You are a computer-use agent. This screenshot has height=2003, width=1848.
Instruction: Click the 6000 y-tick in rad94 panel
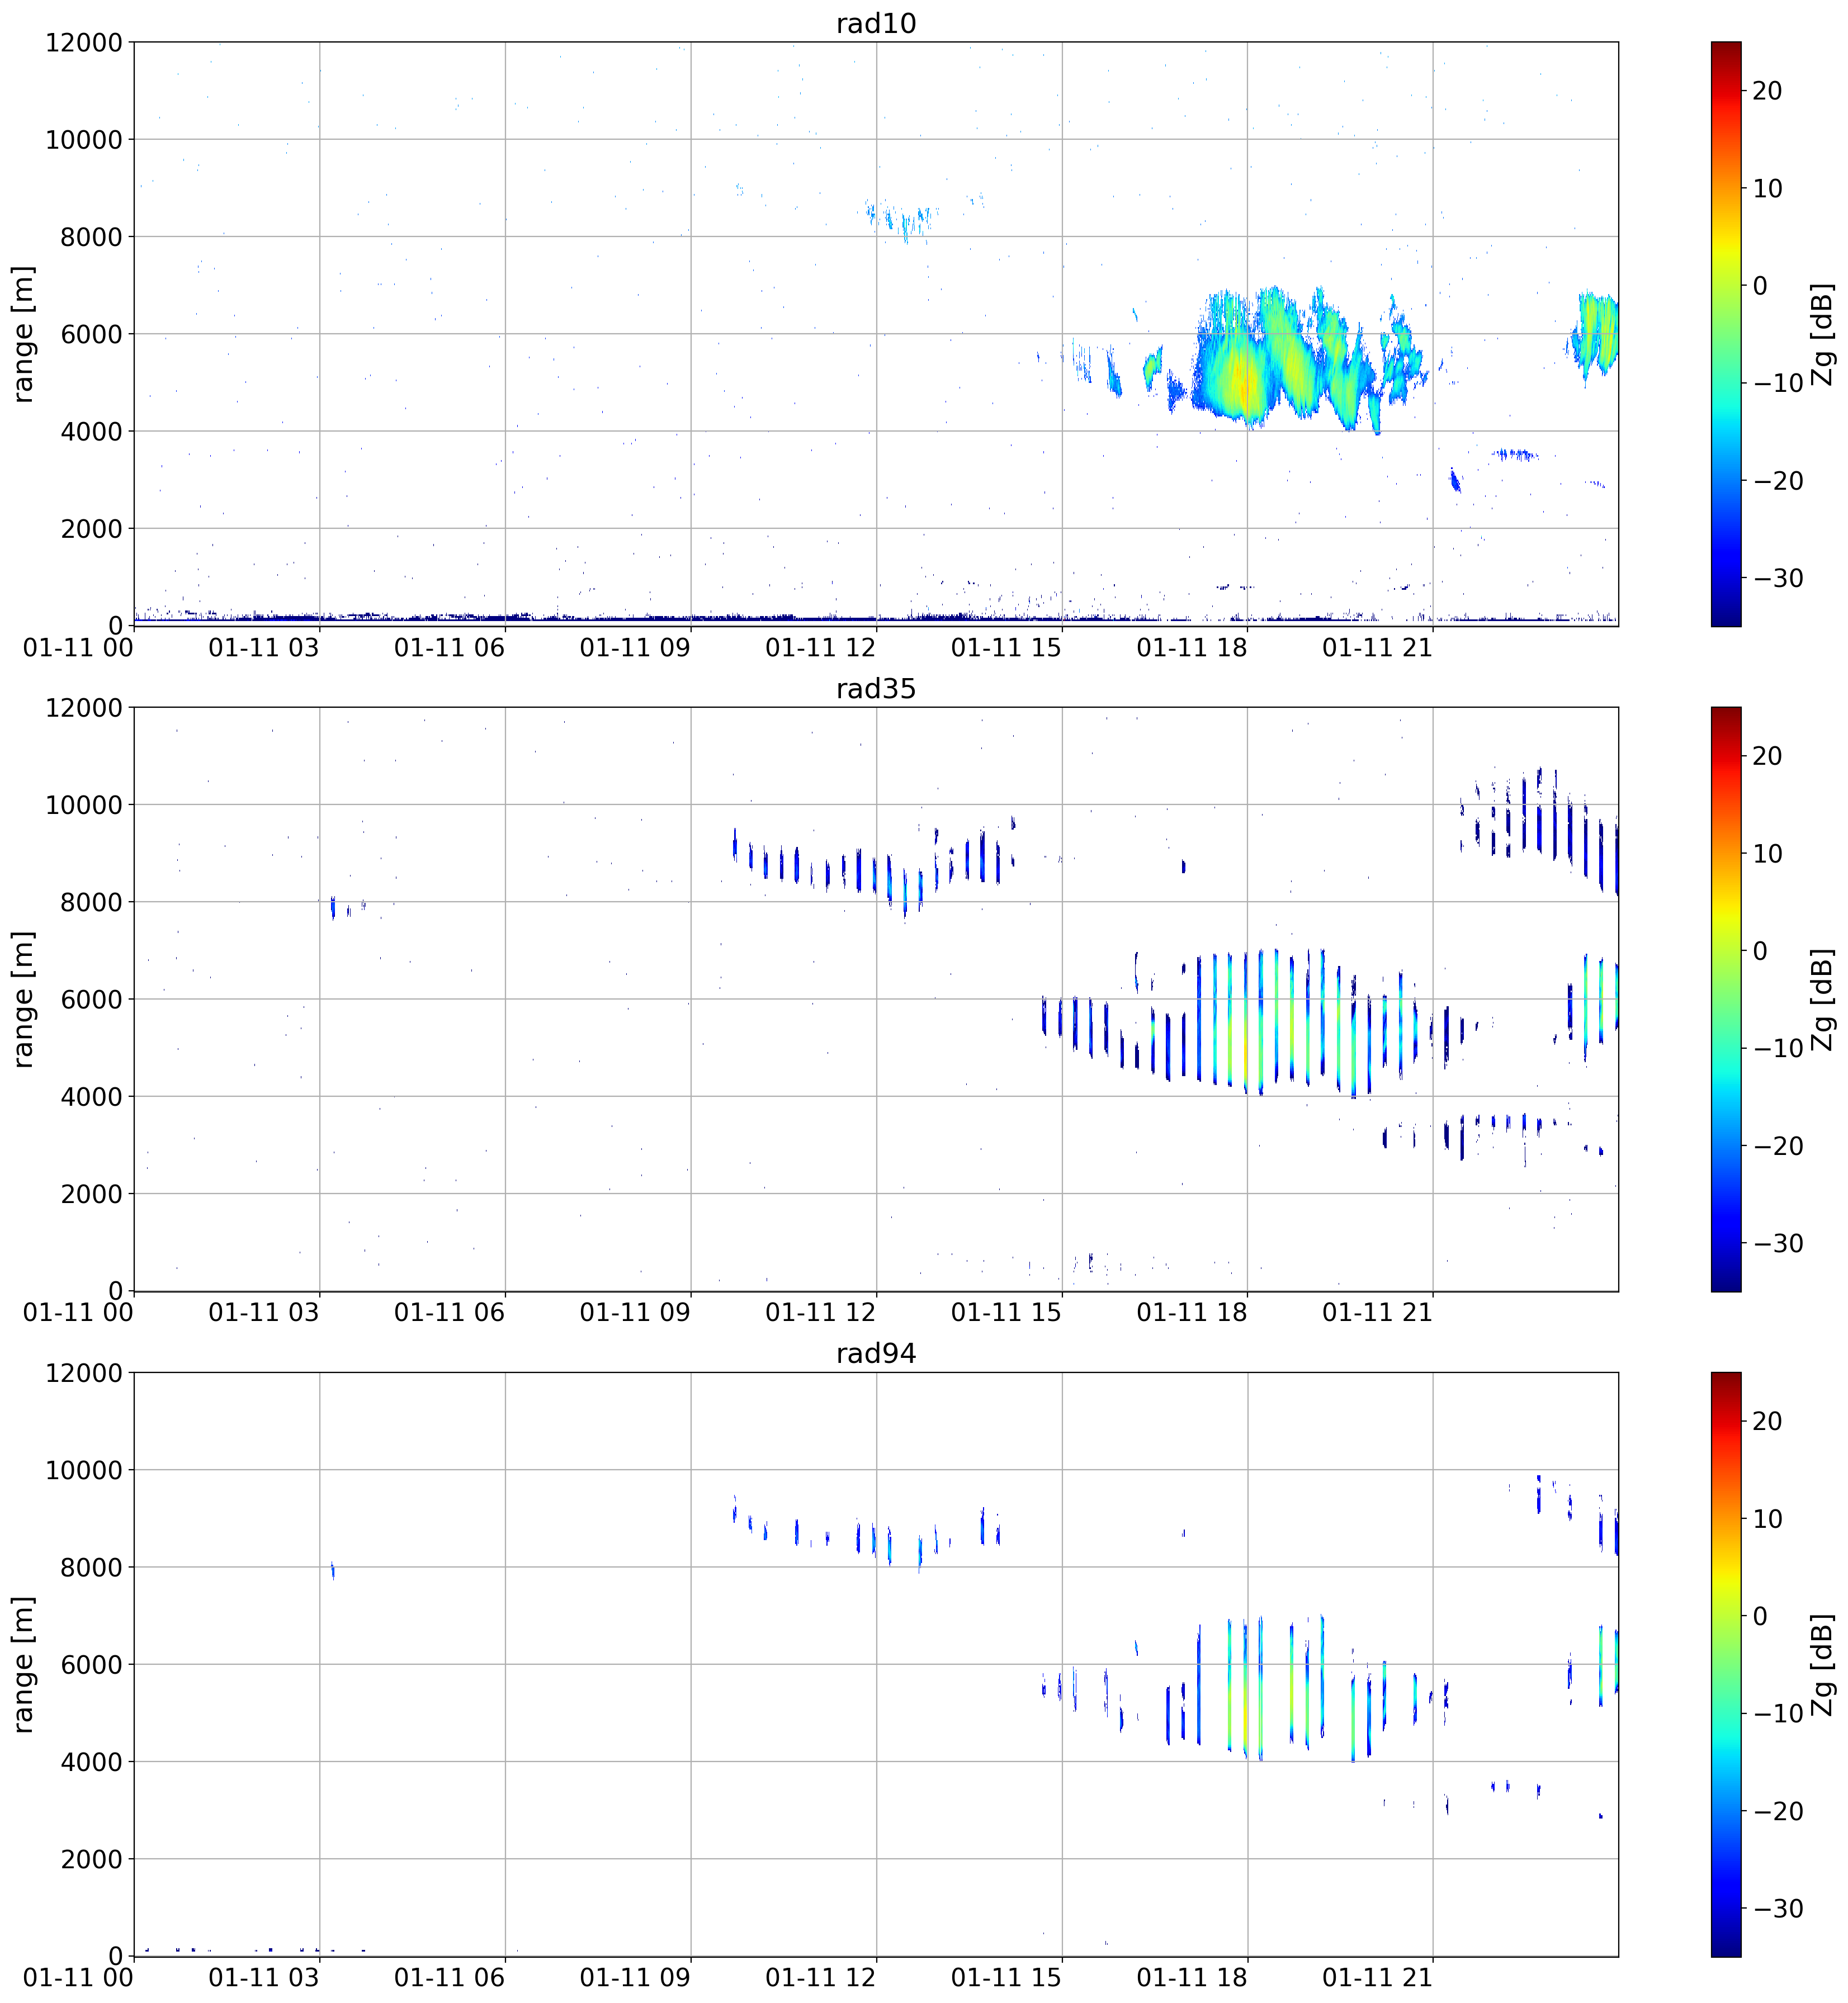point(91,1664)
